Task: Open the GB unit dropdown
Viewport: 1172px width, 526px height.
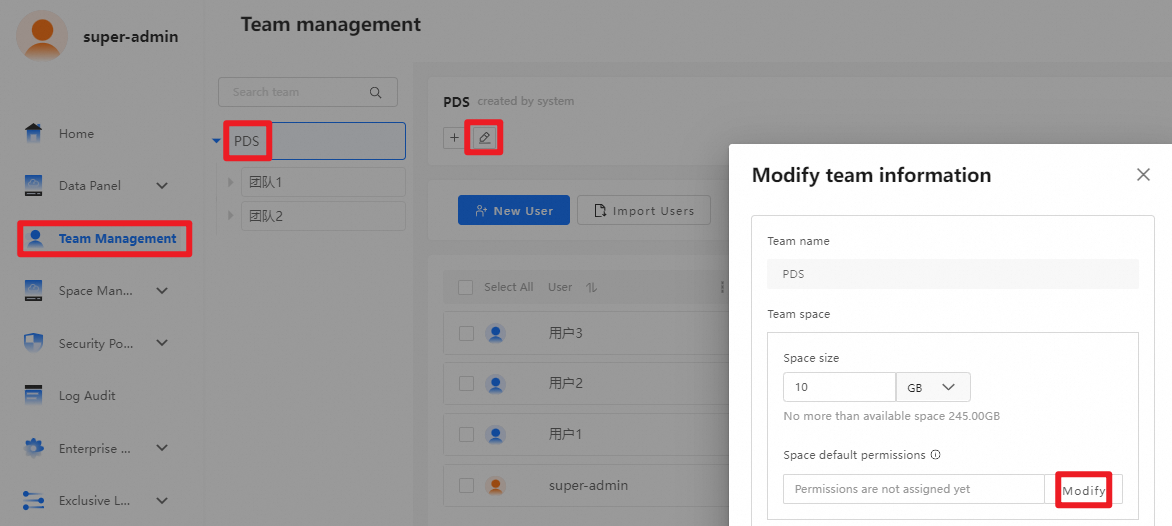Action: click(933, 387)
